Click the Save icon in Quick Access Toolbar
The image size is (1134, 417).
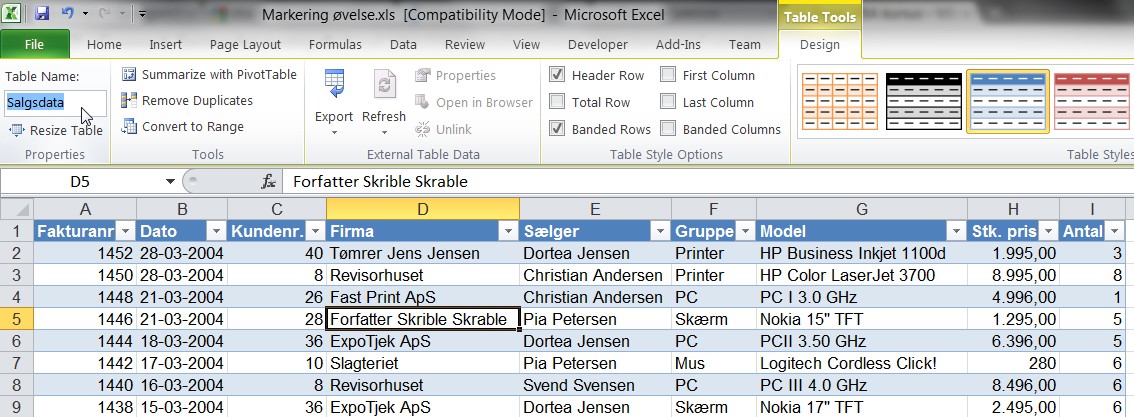tap(42, 15)
